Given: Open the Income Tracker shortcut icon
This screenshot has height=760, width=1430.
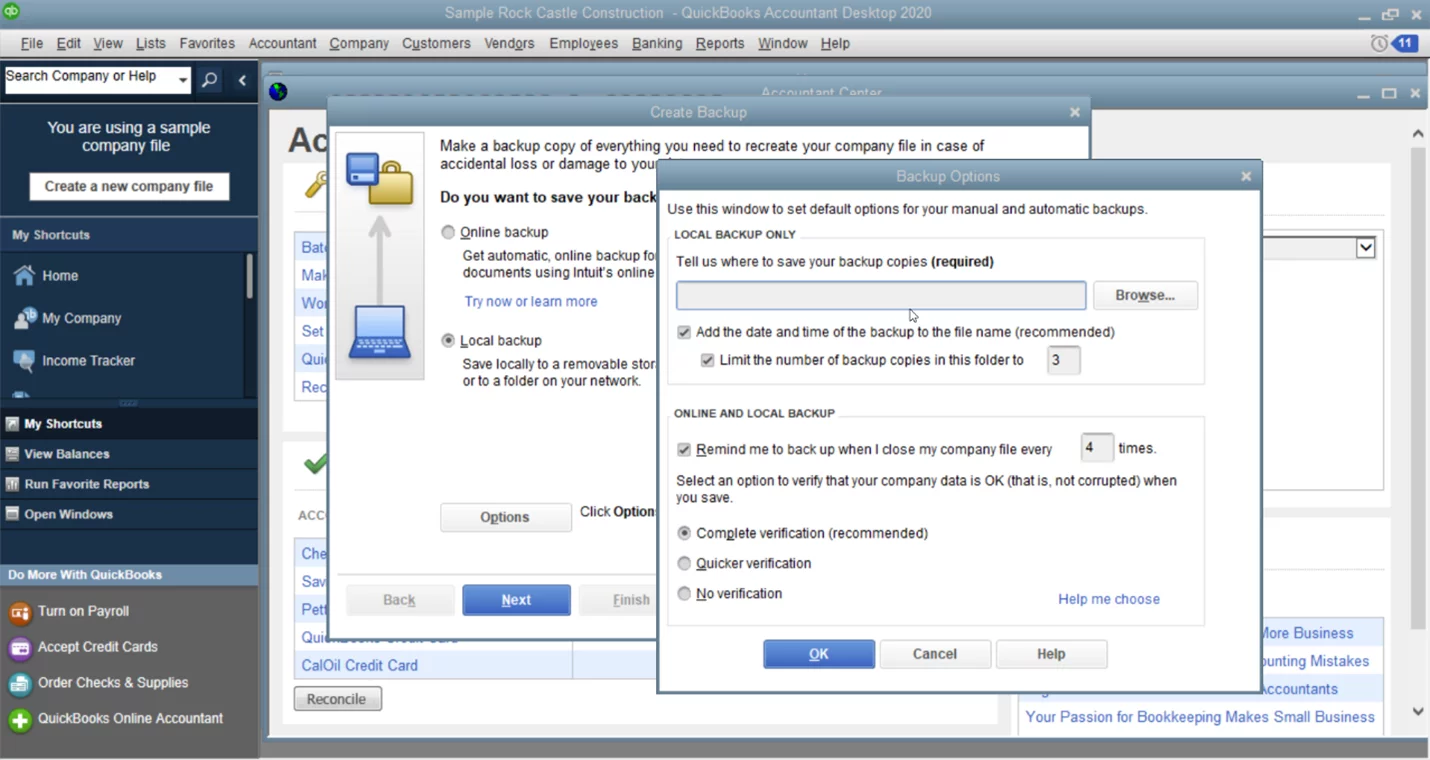Looking at the screenshot, I should click(24, 360).
